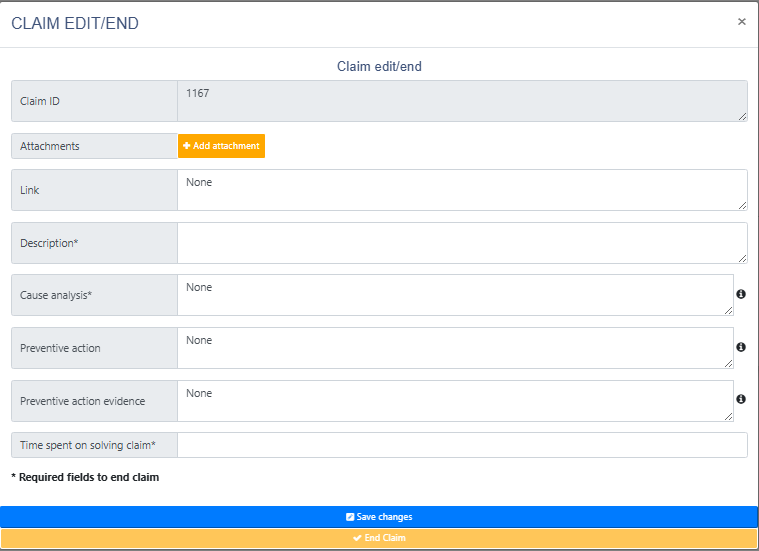The width and height of the screenshot is (759, 551).
Task: Click the Description text area resize corner
Action: click(742, 258)
